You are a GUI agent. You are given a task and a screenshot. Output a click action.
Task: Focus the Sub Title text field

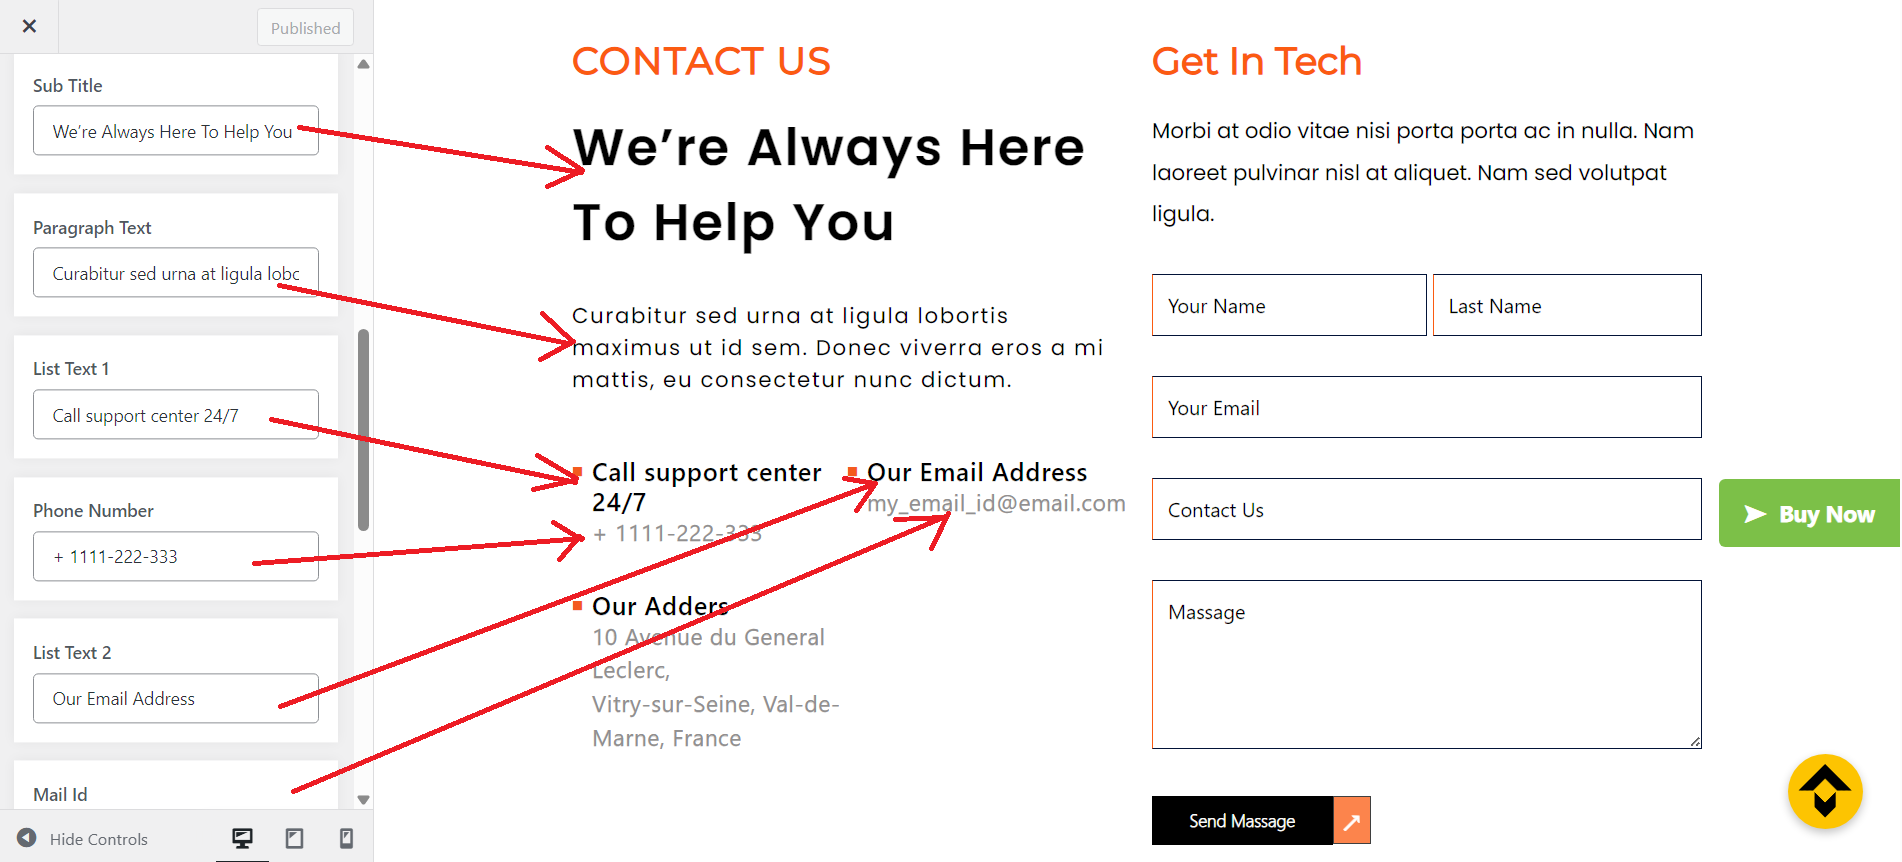pyautogui.click(x=175, y=131)
